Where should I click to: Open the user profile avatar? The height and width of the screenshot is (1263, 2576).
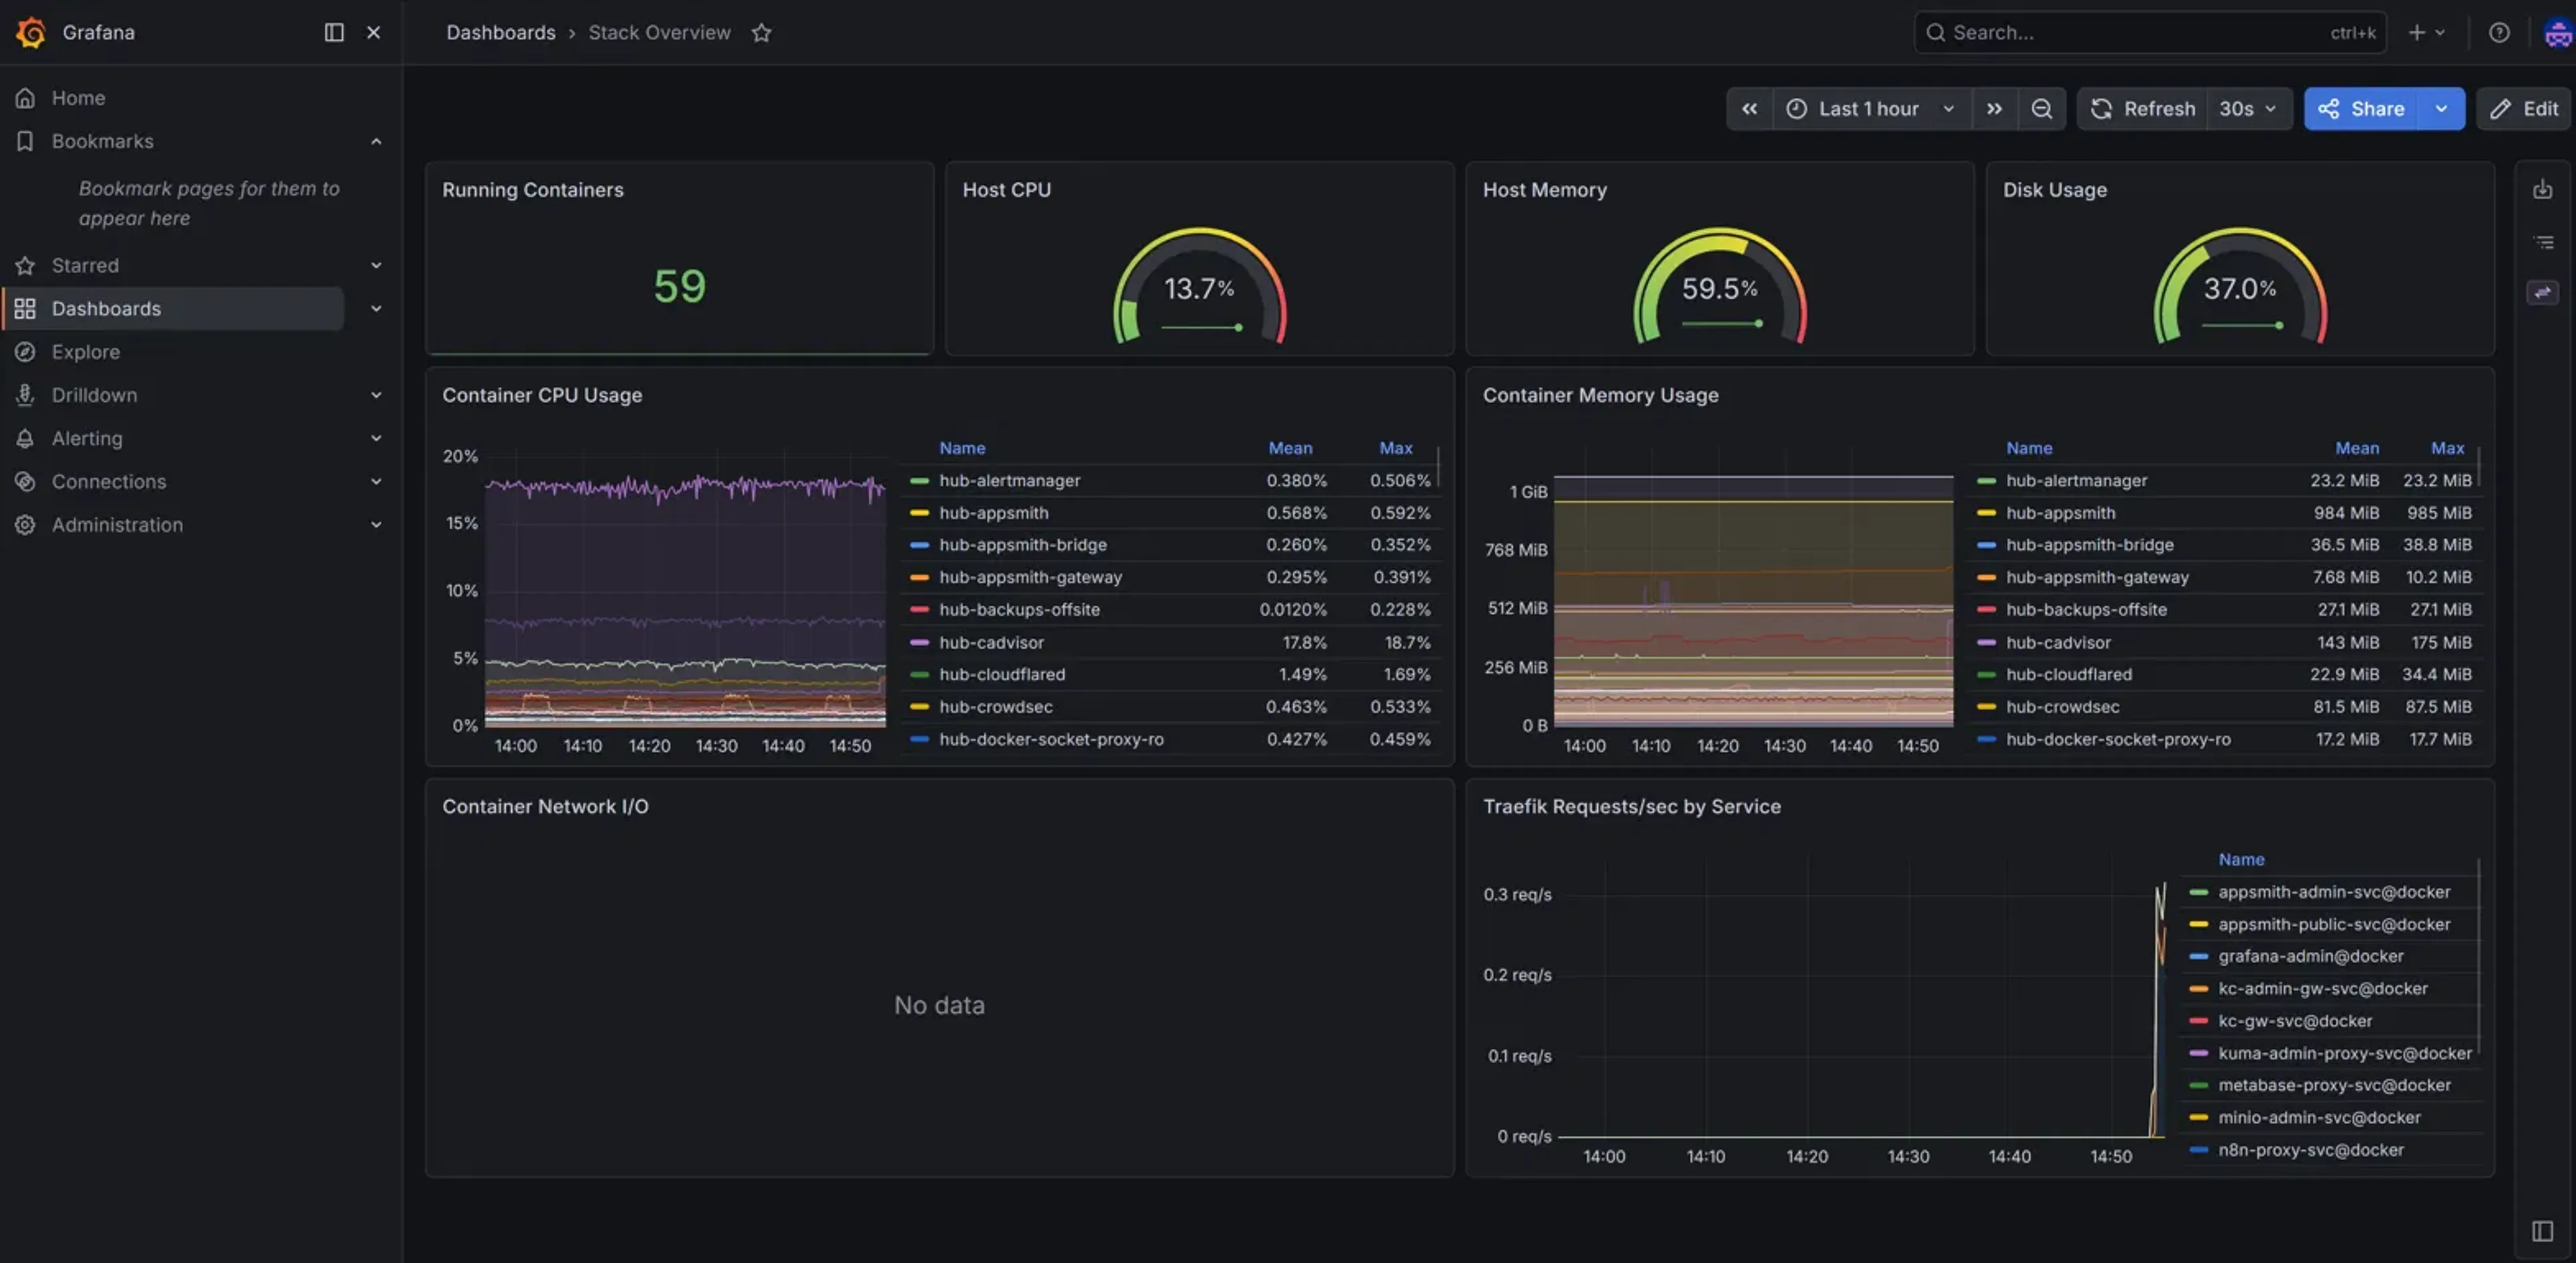tap(2557, 32)
